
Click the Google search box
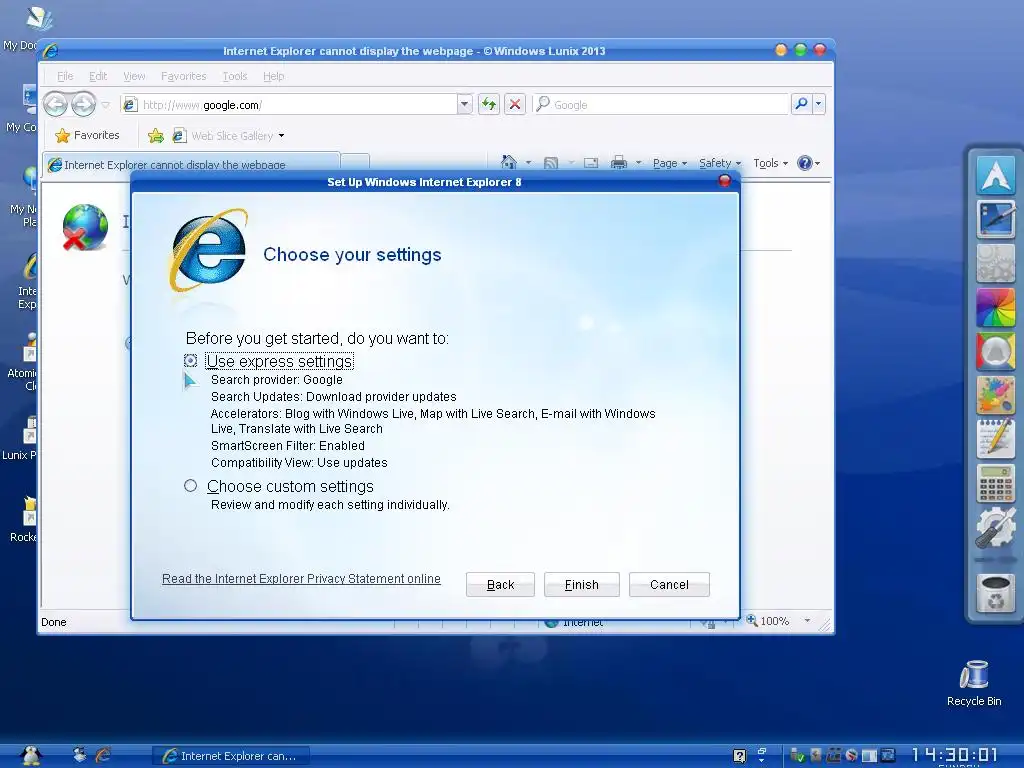pyautogui.click(x=661, y=104)
